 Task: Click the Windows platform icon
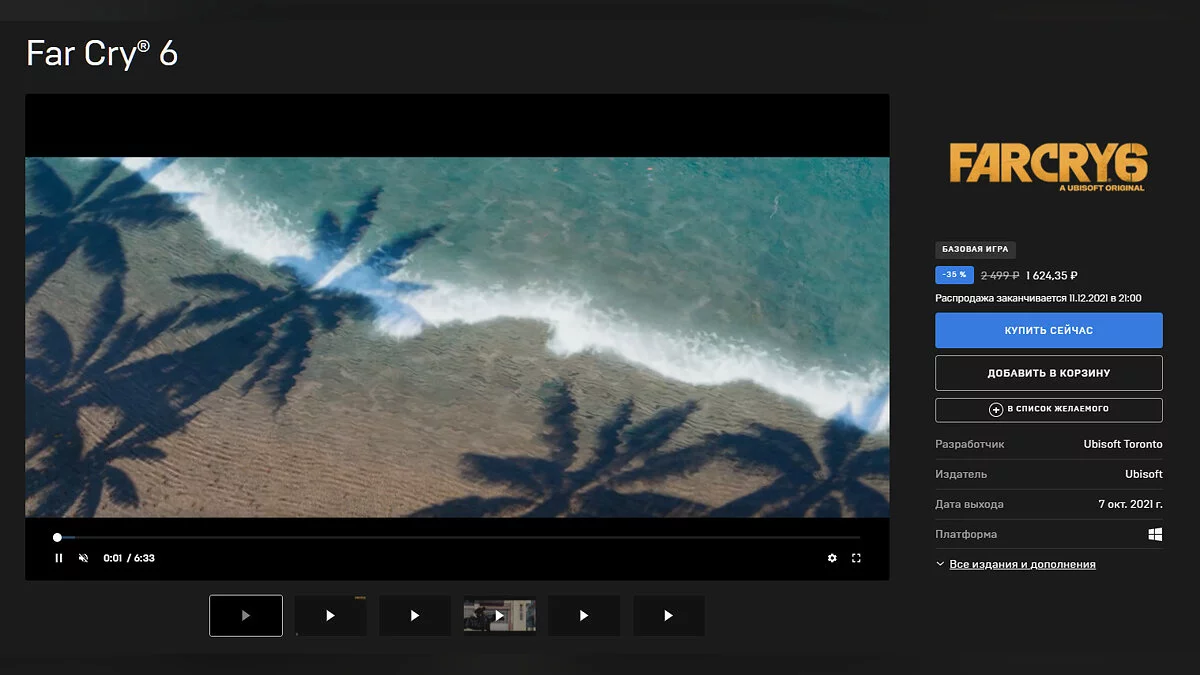pos(1155,534)
